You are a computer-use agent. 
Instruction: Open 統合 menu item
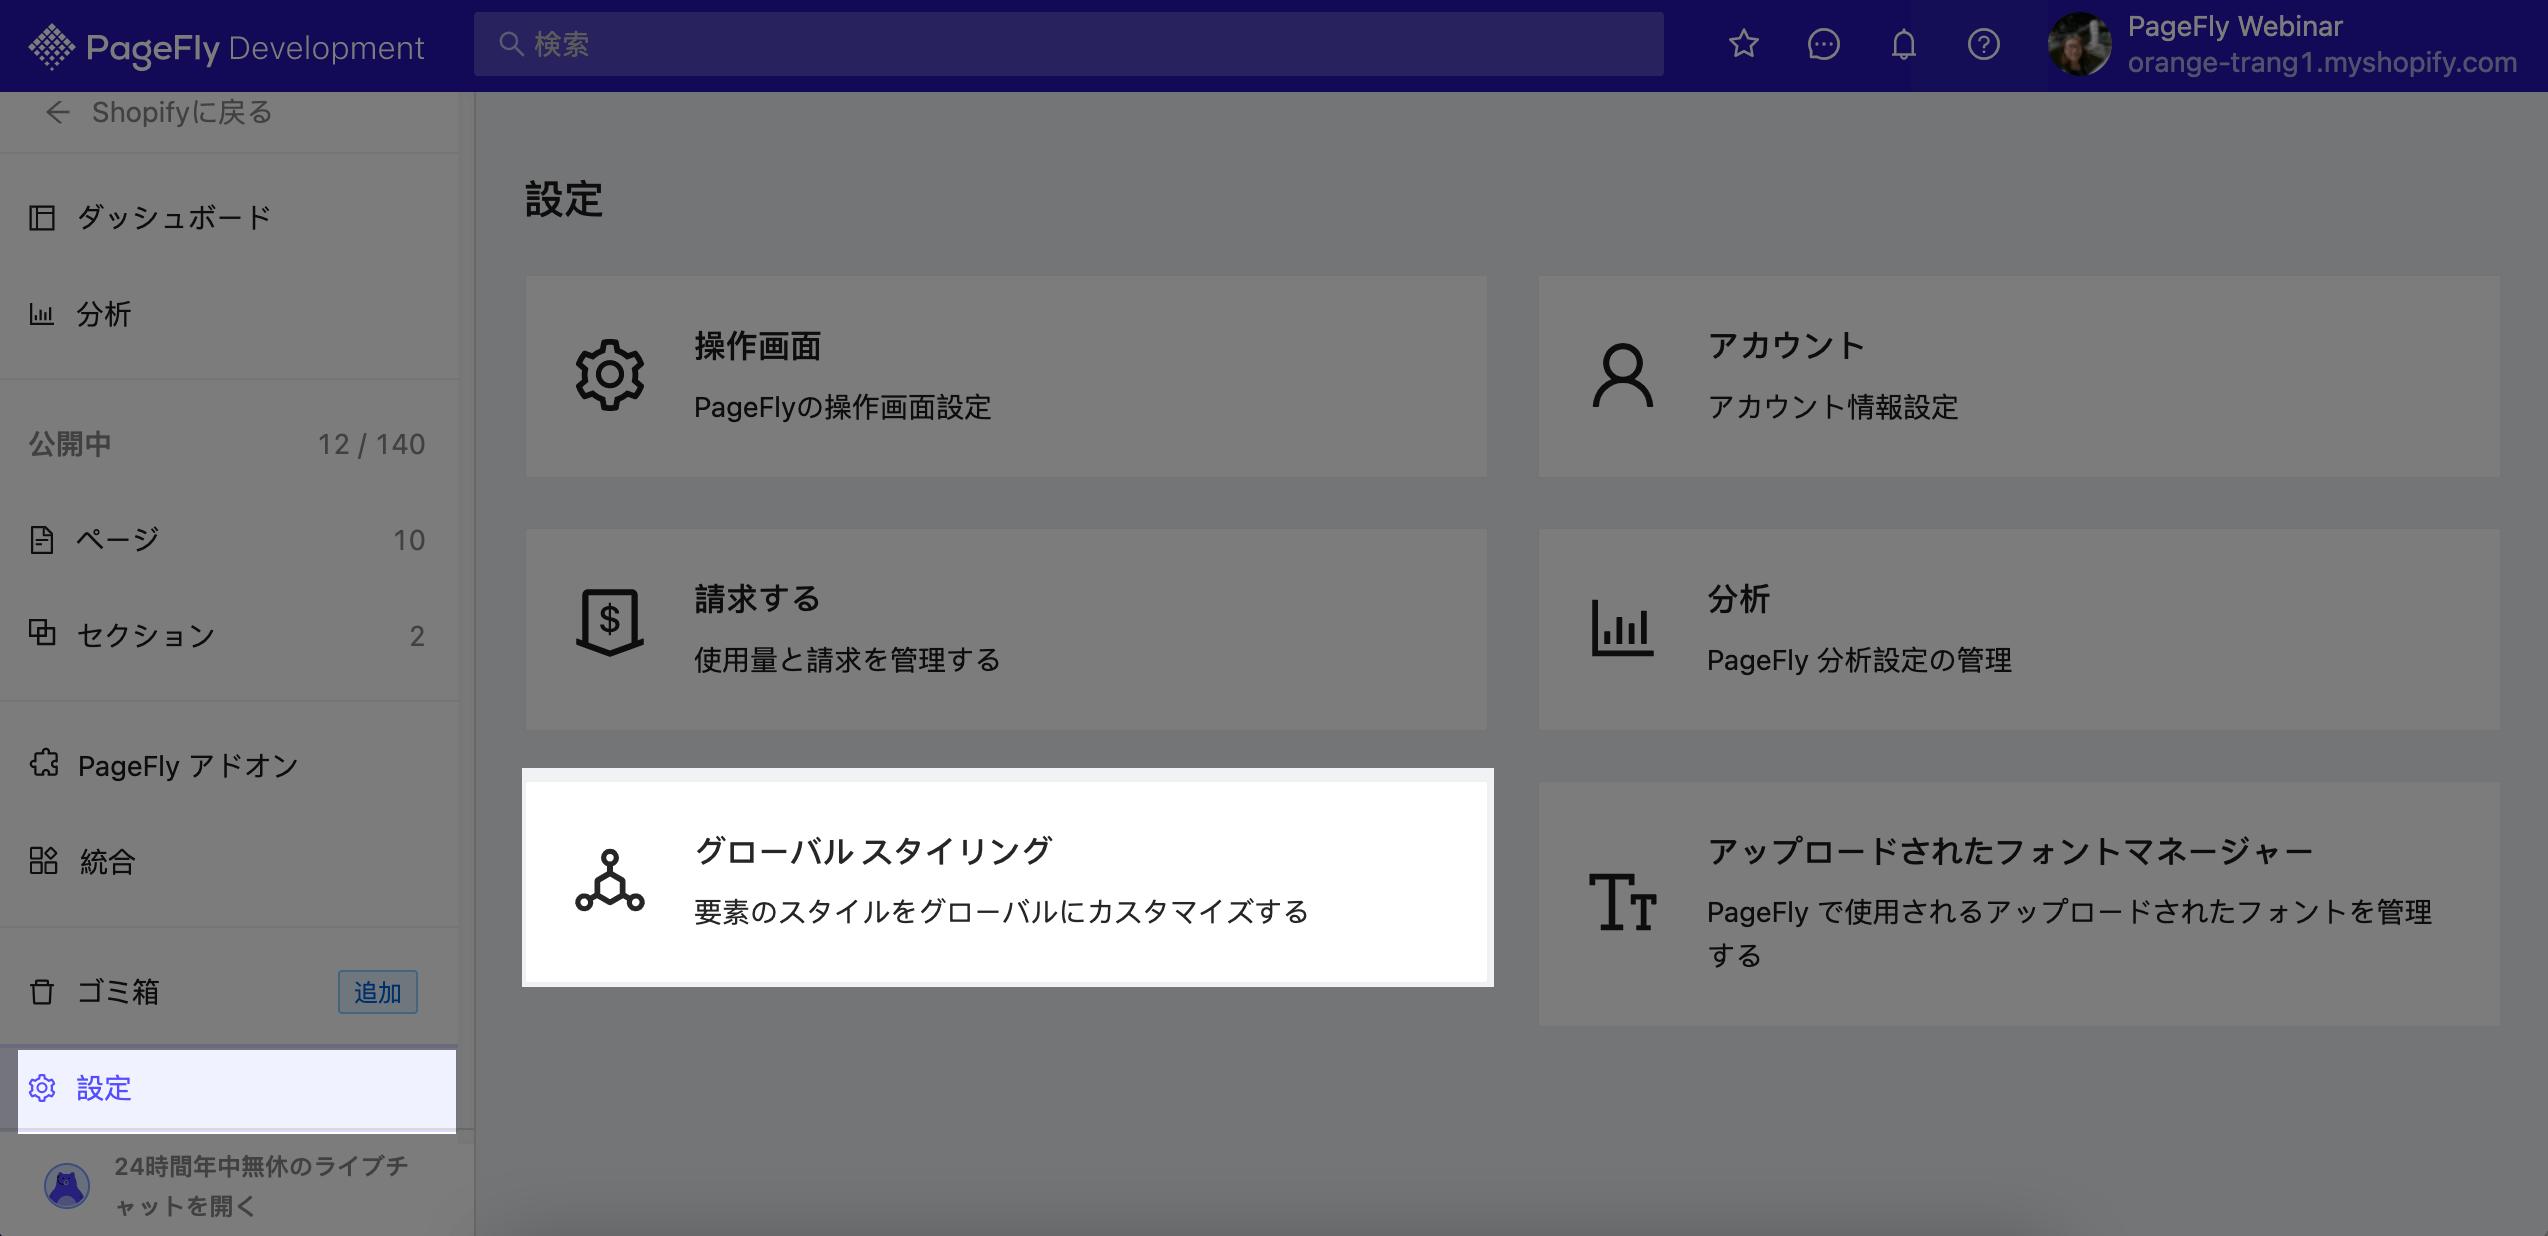pyautogui.click(x=229, y=861)
